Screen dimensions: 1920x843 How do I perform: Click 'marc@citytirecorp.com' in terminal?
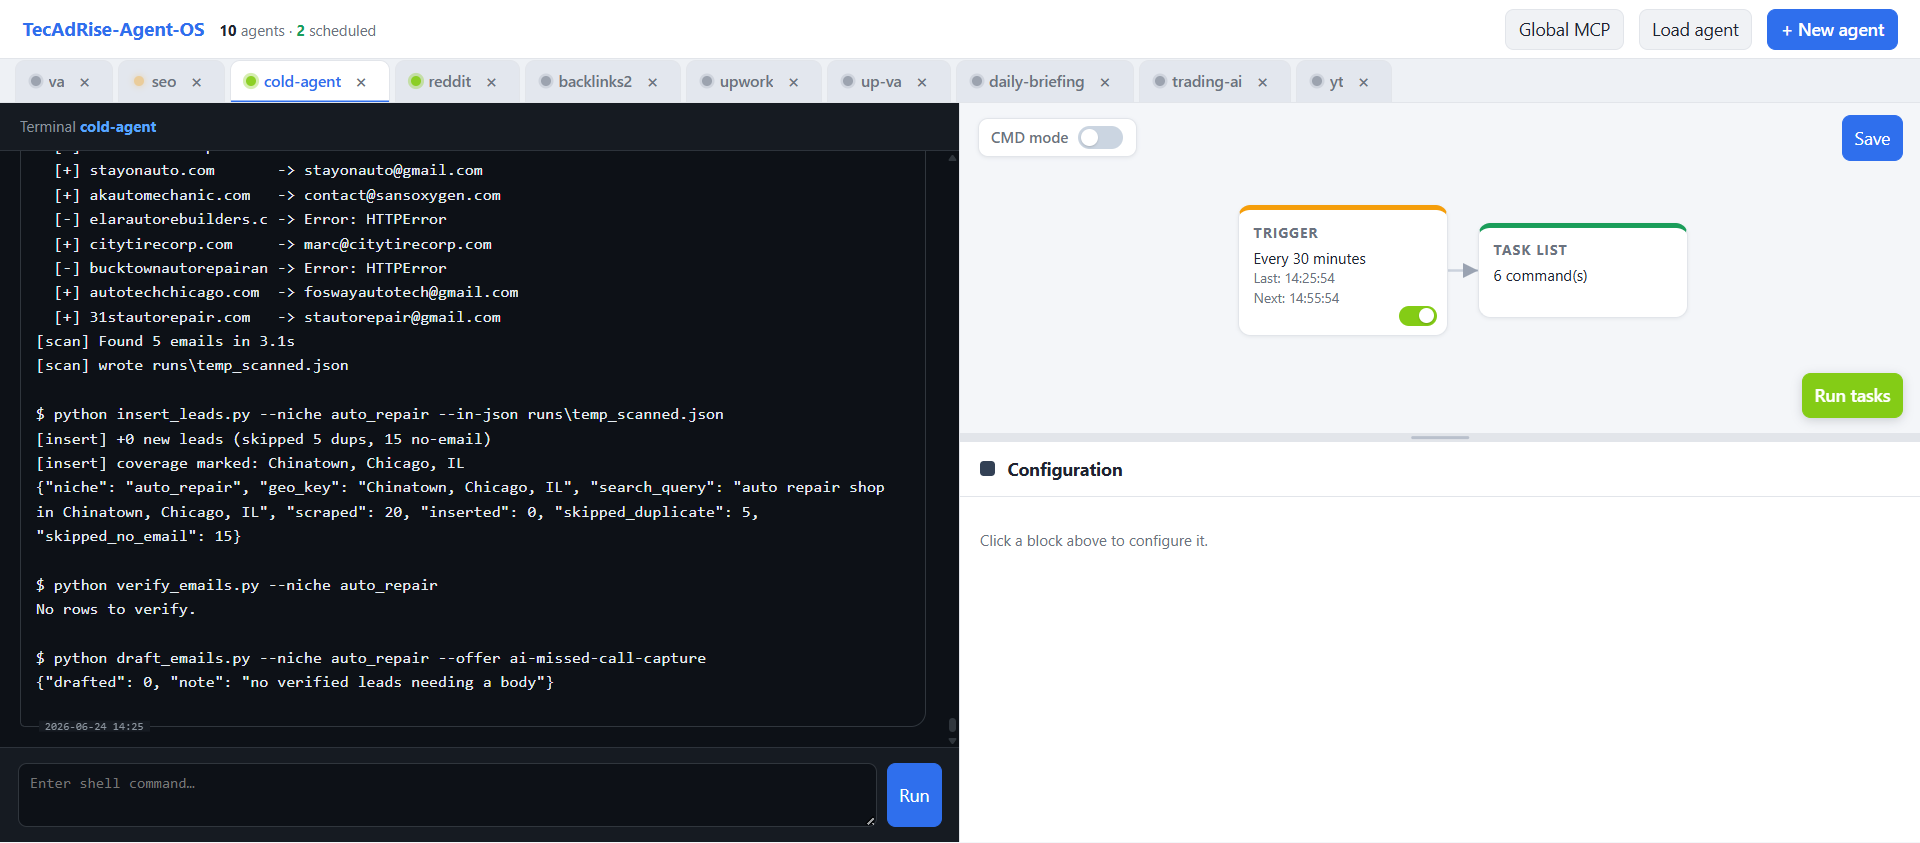click(398, 244)
